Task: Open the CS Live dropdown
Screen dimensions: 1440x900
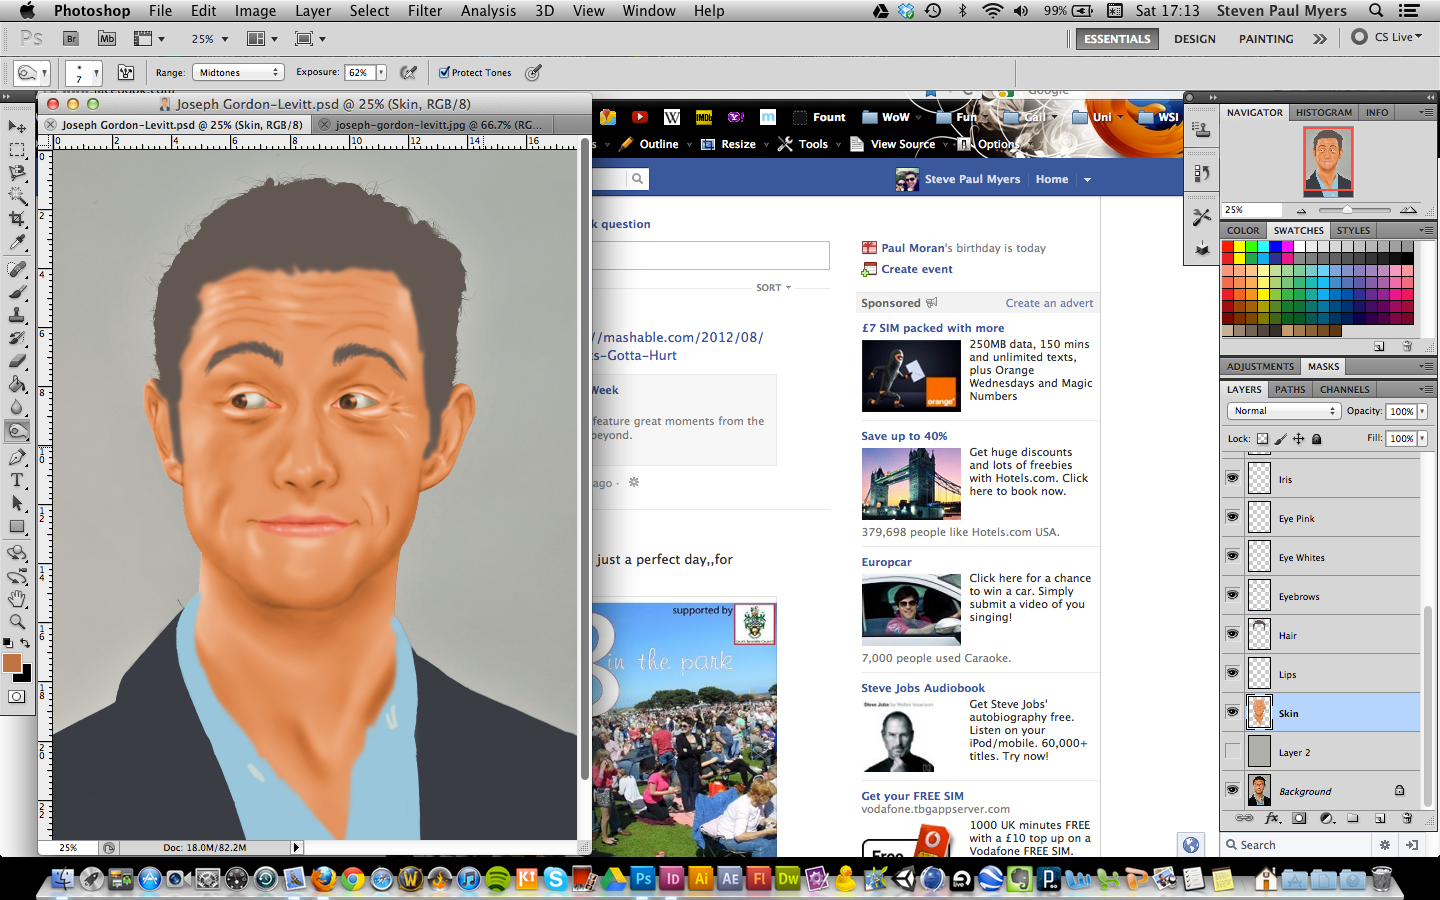Action: (x=1387, y=37)
